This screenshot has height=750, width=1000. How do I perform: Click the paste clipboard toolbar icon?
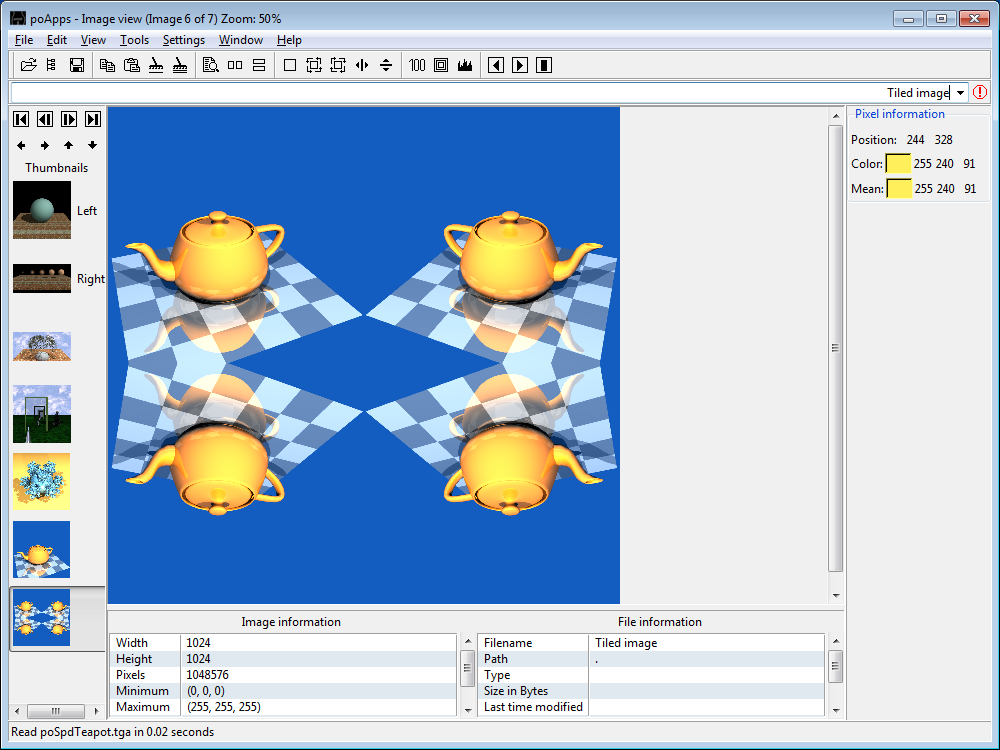[131, 65]
